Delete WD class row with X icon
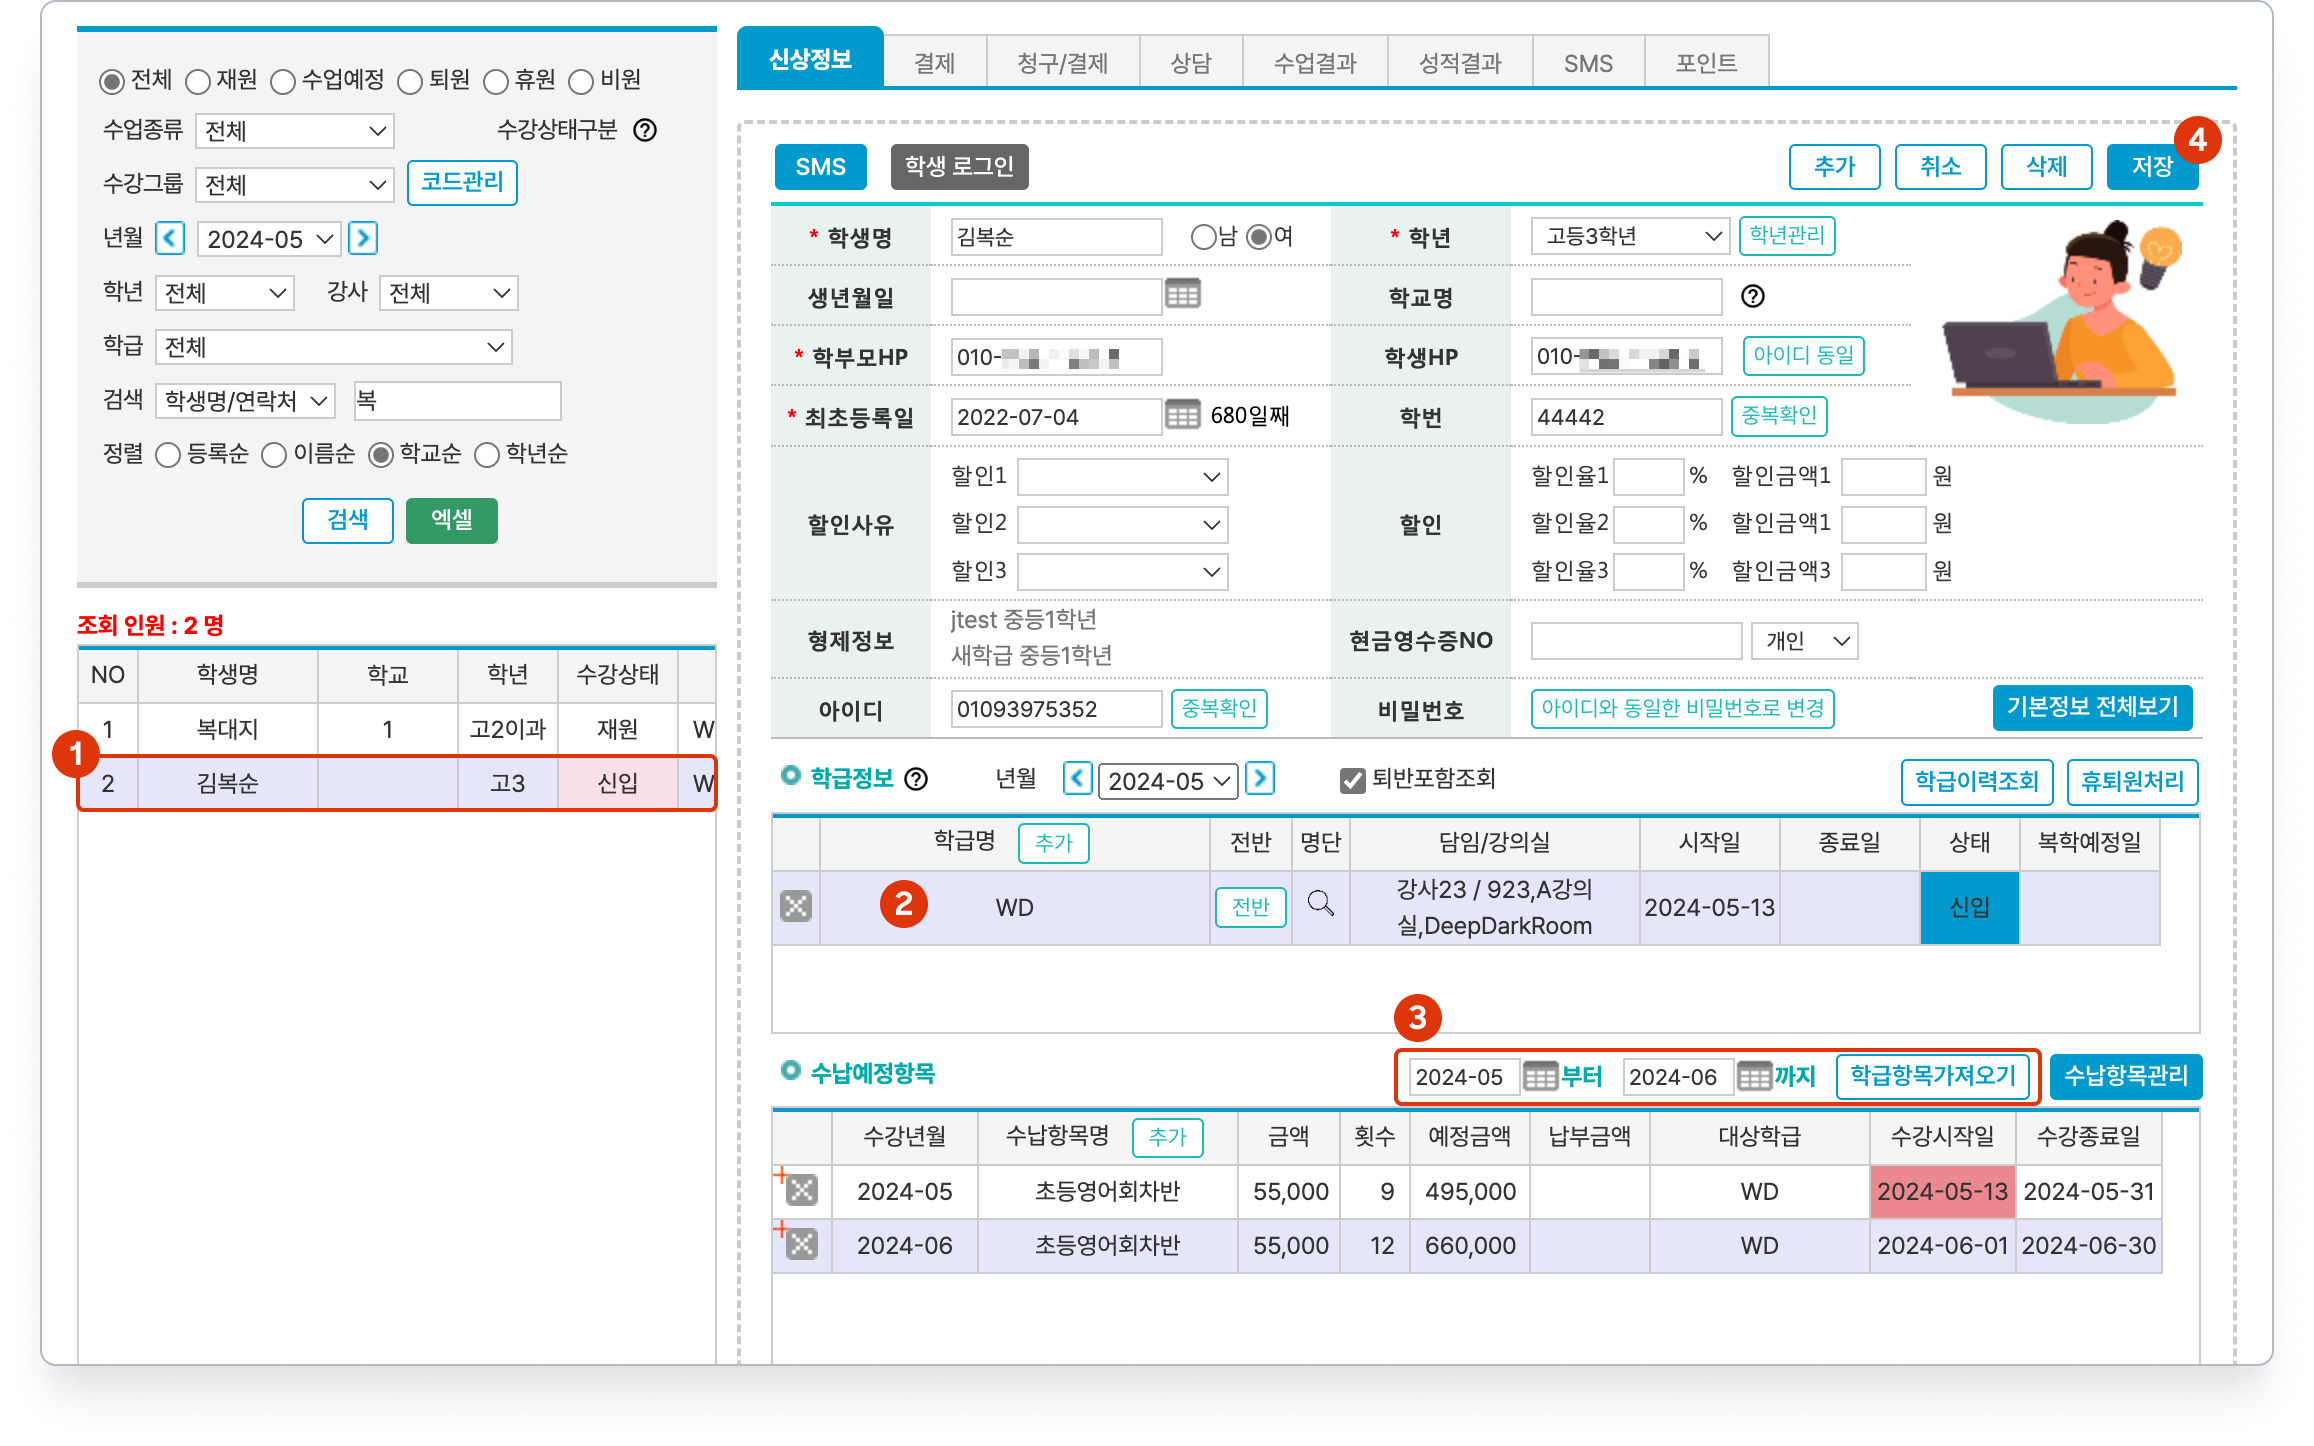 795,907
